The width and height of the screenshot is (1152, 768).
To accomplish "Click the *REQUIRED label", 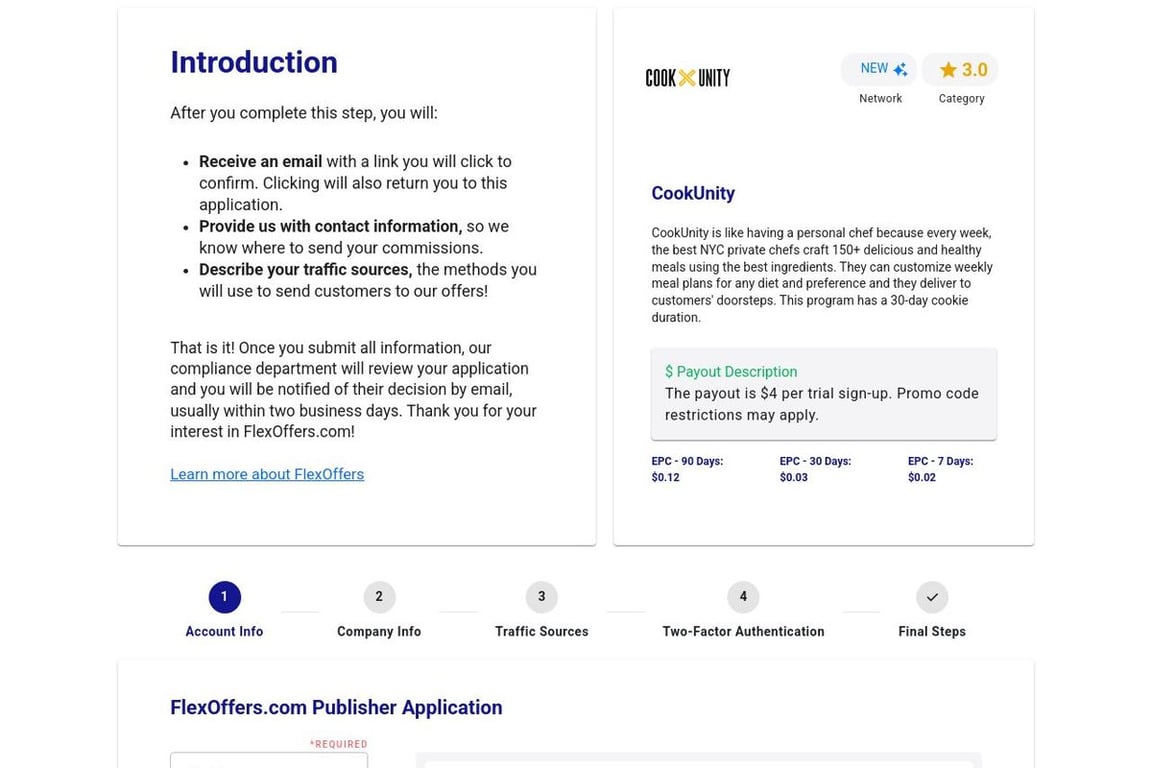I will 338,744.
